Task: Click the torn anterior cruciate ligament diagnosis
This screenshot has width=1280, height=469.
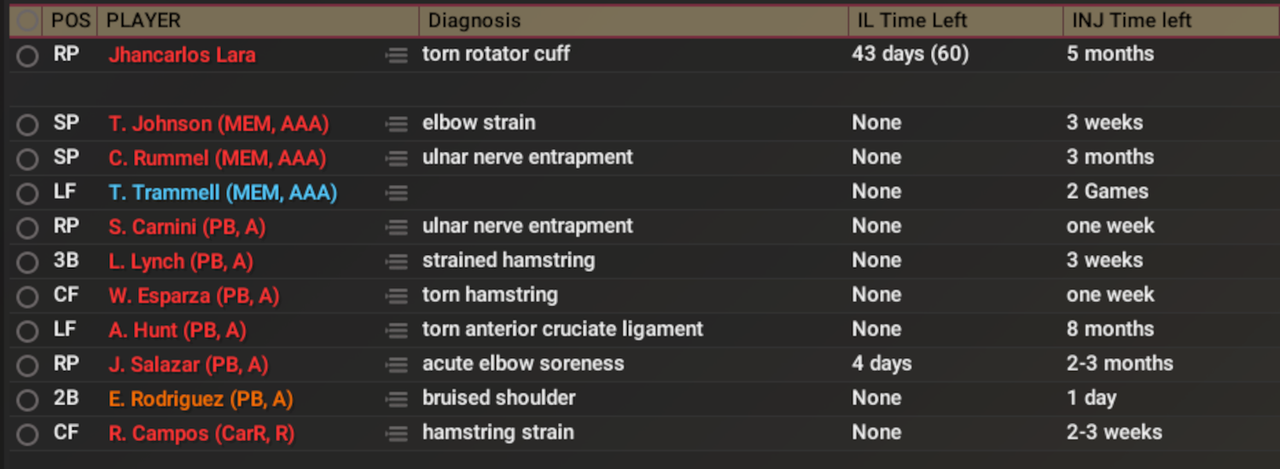Action: tap(562, 329)
